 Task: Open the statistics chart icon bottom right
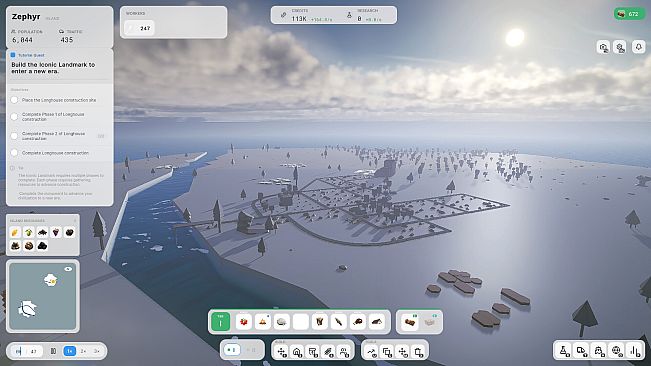tap(635, 351)
